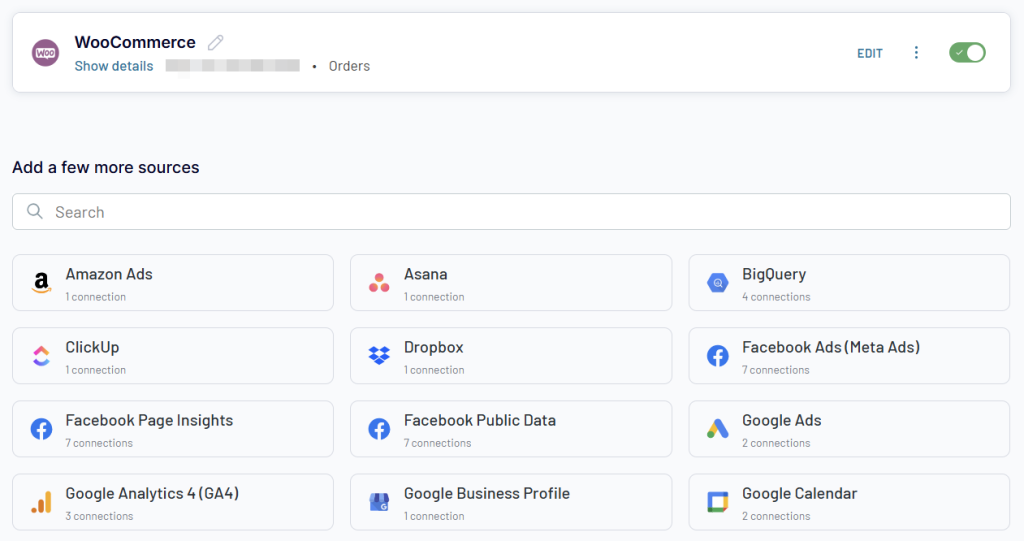Click the Dropbox logo icon
Image resolution: width=1024 pixels, height=541 pixels.
pyautogui.click(x=379, y=355)
